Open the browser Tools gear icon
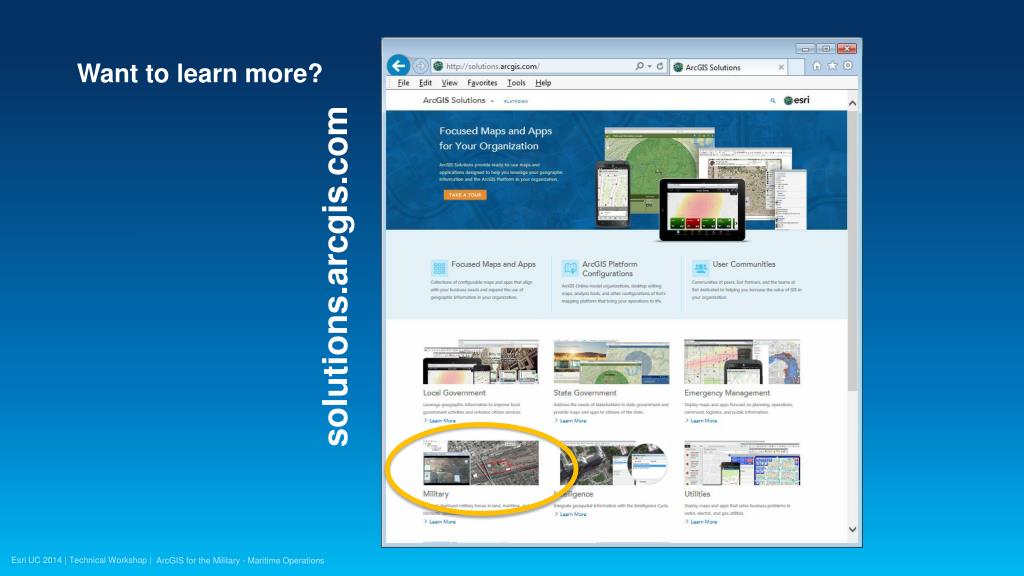This screenshot has width=1024, height=576. pyautogui.click(x=848, y=65)
